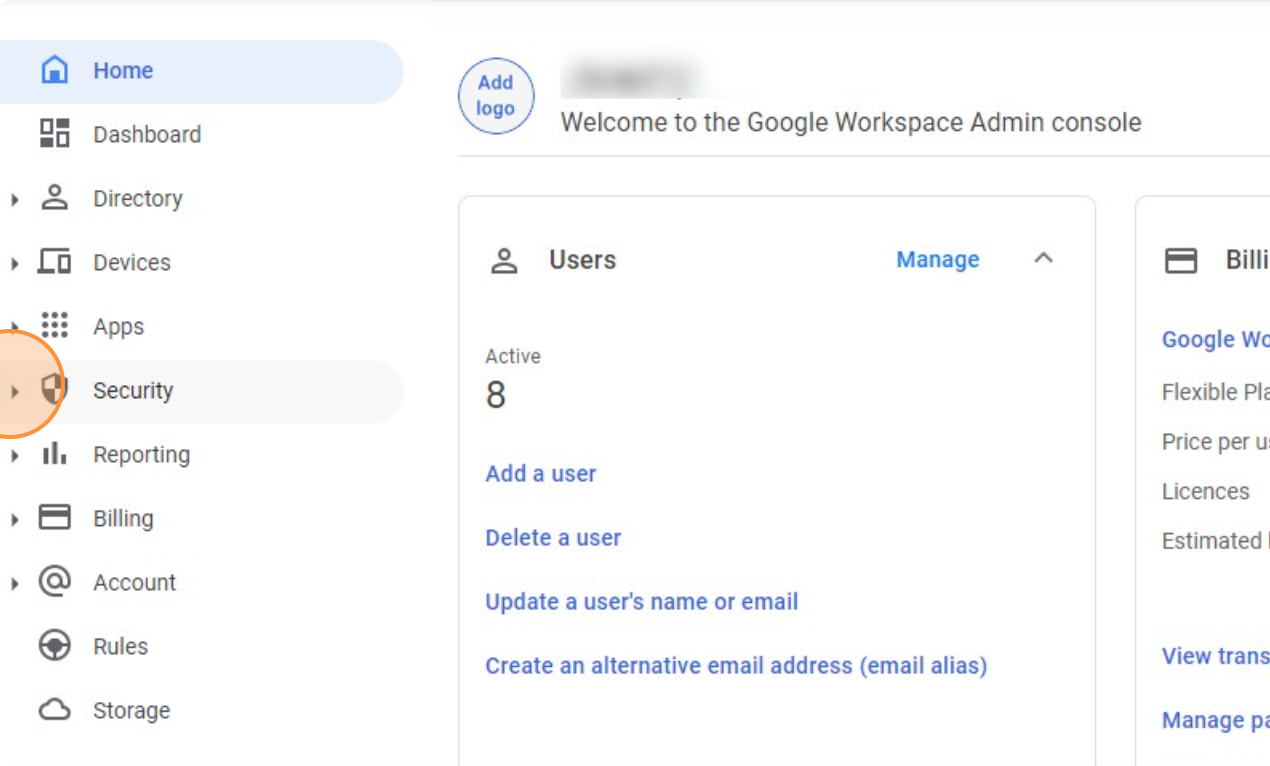Screen dimensions: 1270x766
Task: Click the Welcome to Google Workspace Admin console text
Action: (x=851, y=123)
